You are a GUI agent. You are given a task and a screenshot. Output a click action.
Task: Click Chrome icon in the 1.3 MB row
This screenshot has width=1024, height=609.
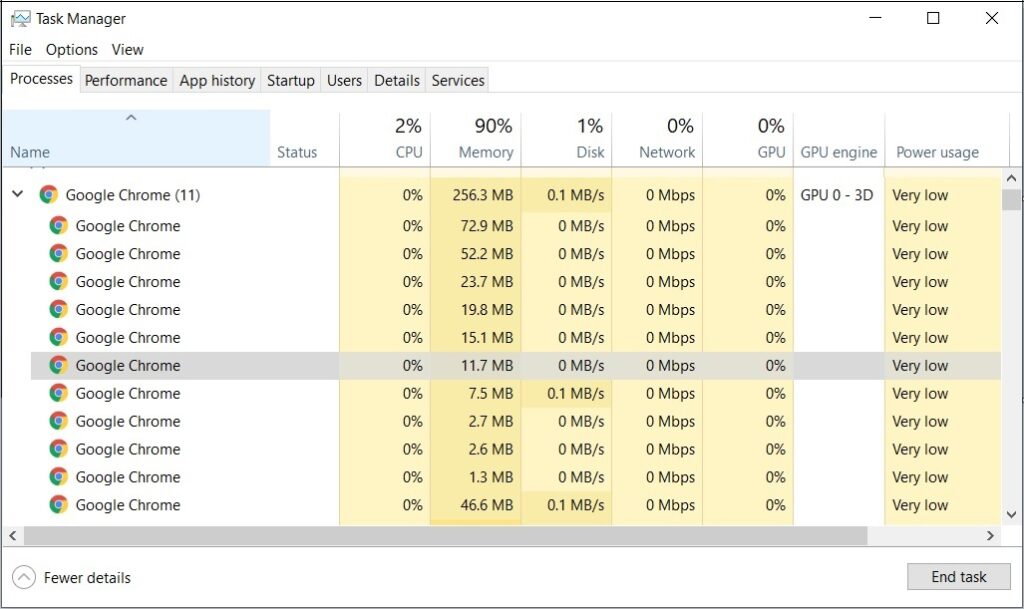[x=58, y=477]
